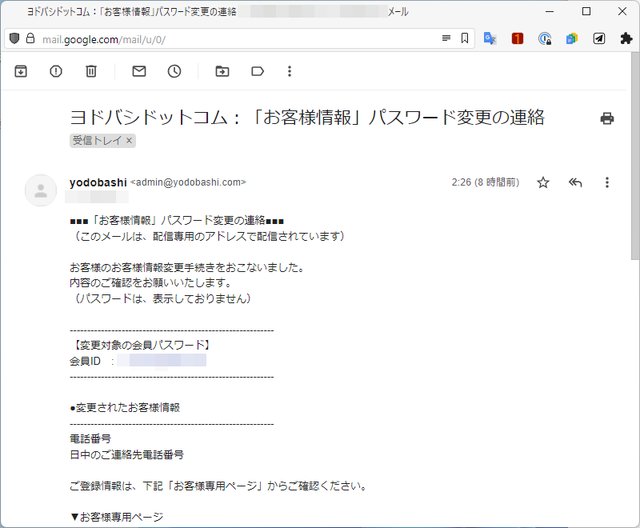Image resolution: width=640 pixels, height=528 pixels.
Task: Mark the email as unread
Action: tap(139, 71)
